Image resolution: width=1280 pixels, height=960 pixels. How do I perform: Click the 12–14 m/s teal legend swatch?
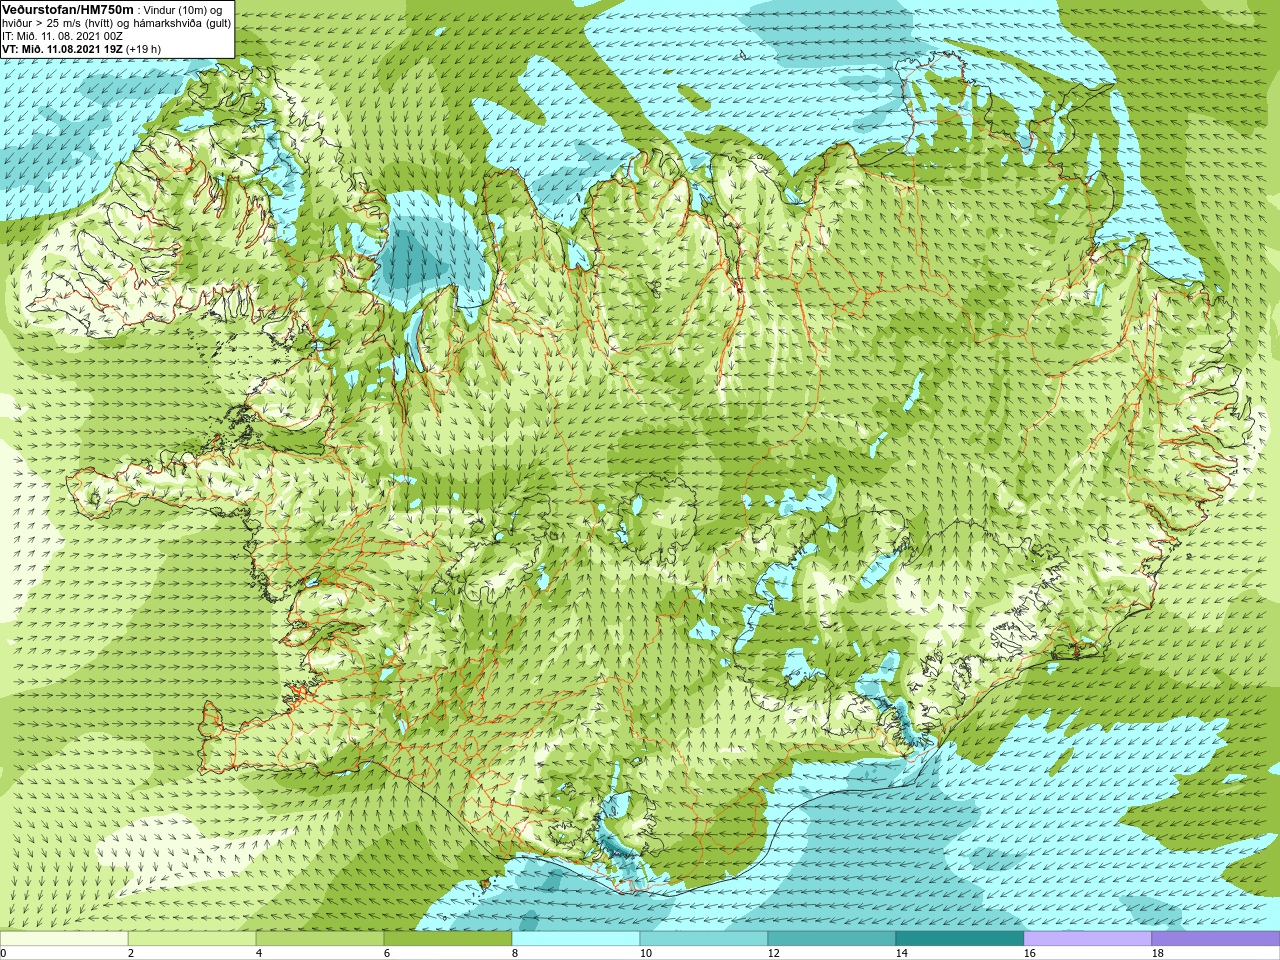(x=832, y=939)
